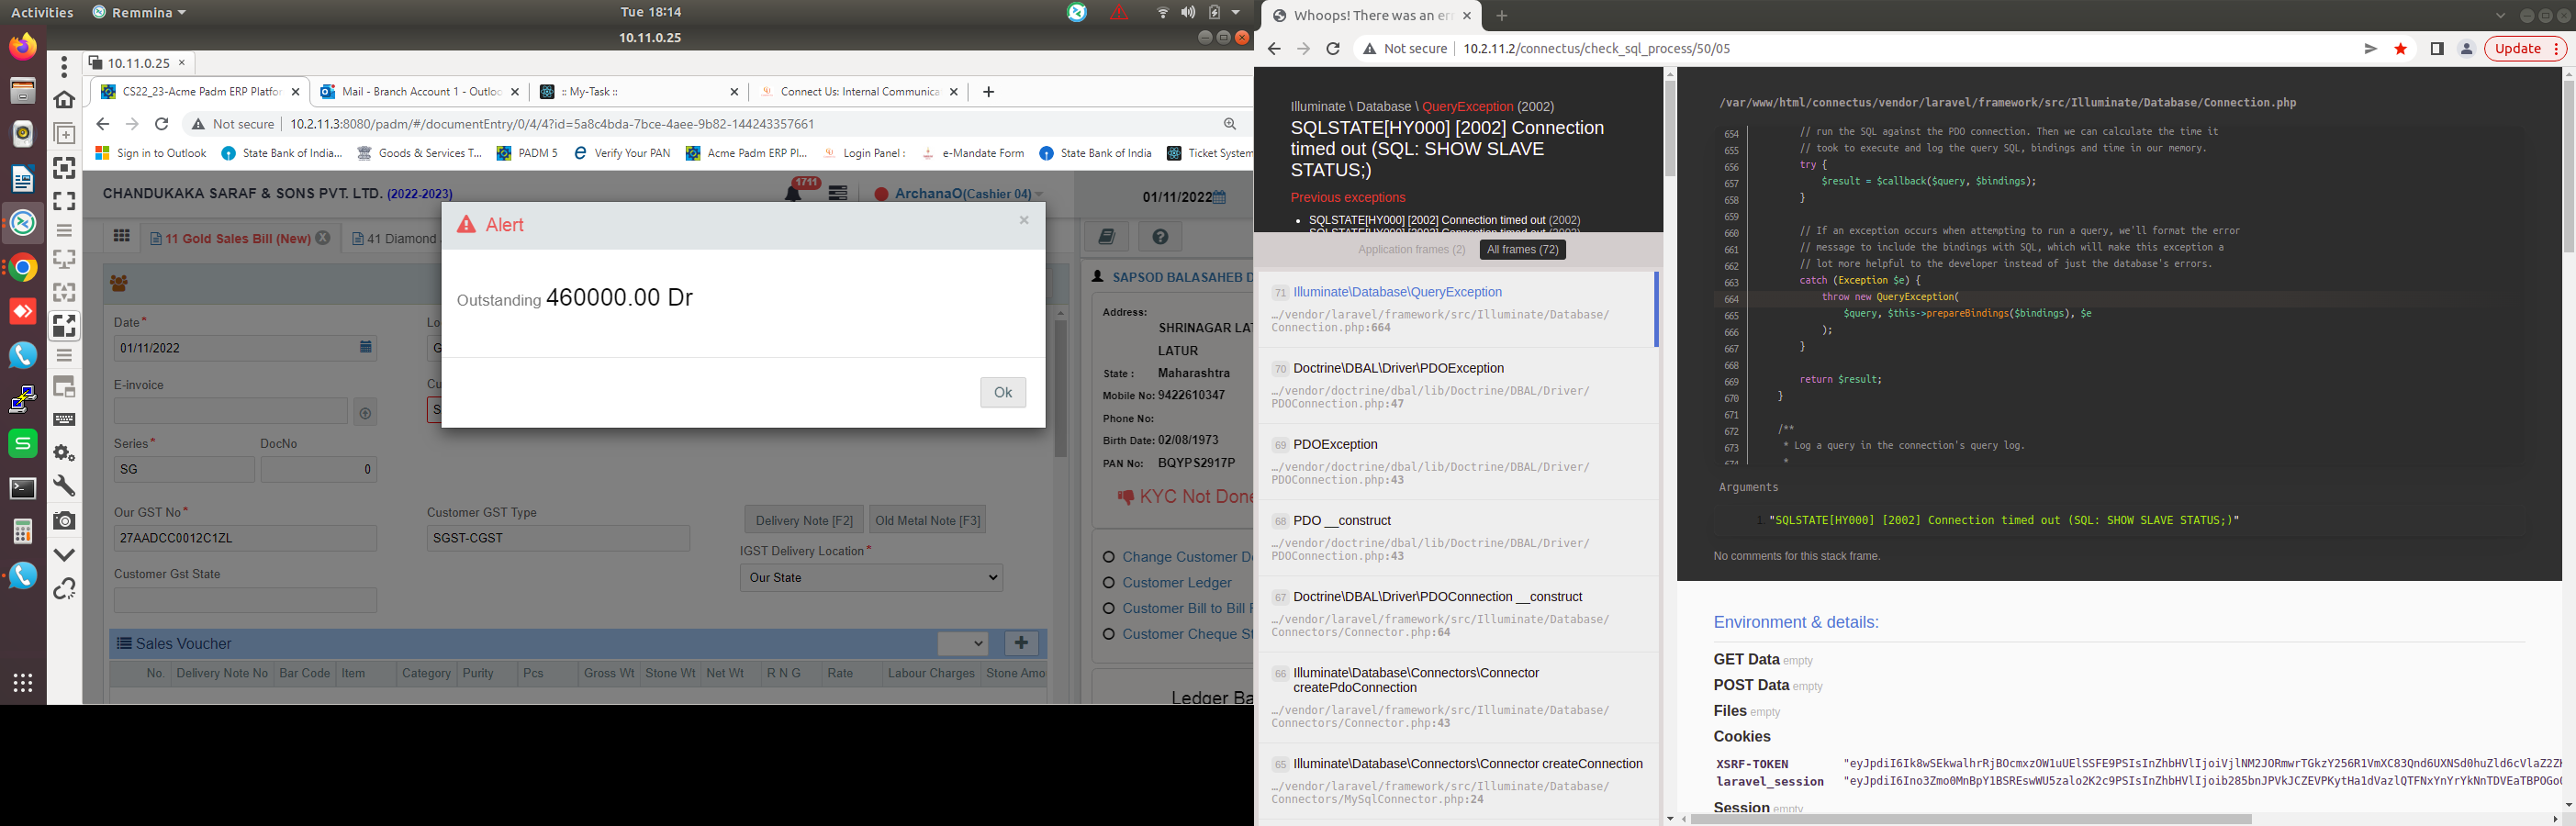This screenshot has width=2576, height=826.
Task: Open system status menu arrow
Action: [1236, 12]
